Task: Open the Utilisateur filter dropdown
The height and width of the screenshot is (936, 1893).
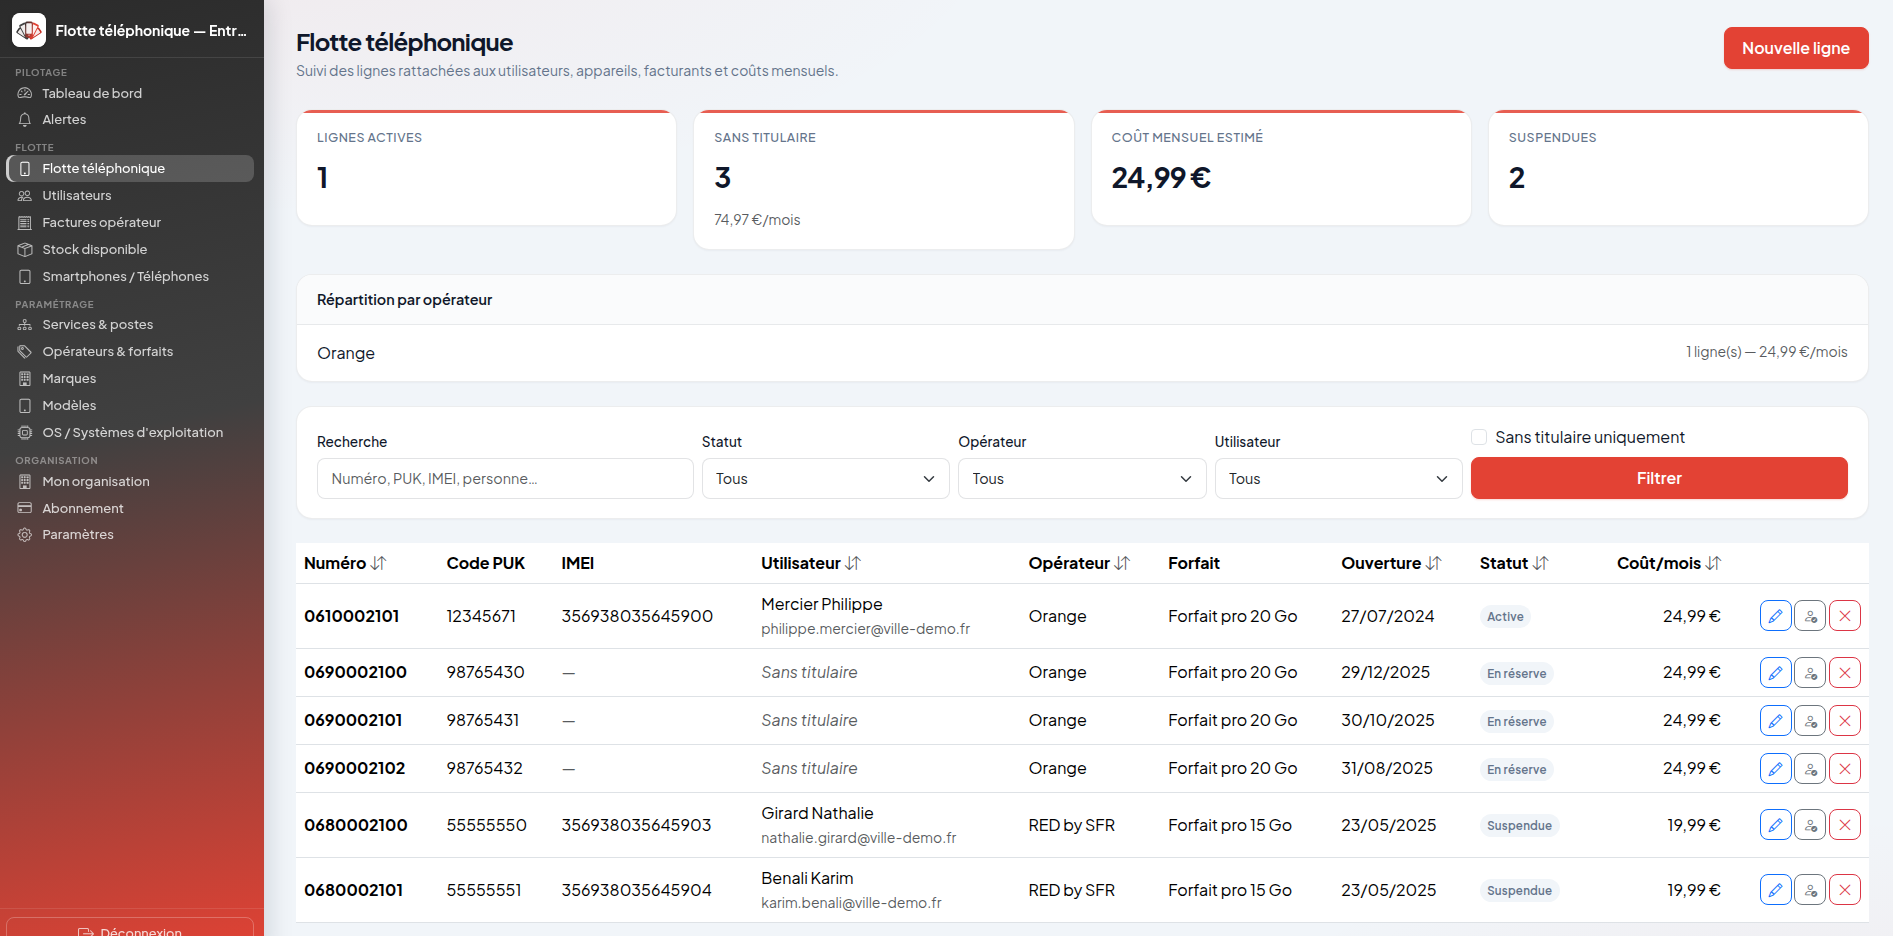Action: tap(1338, 479)
